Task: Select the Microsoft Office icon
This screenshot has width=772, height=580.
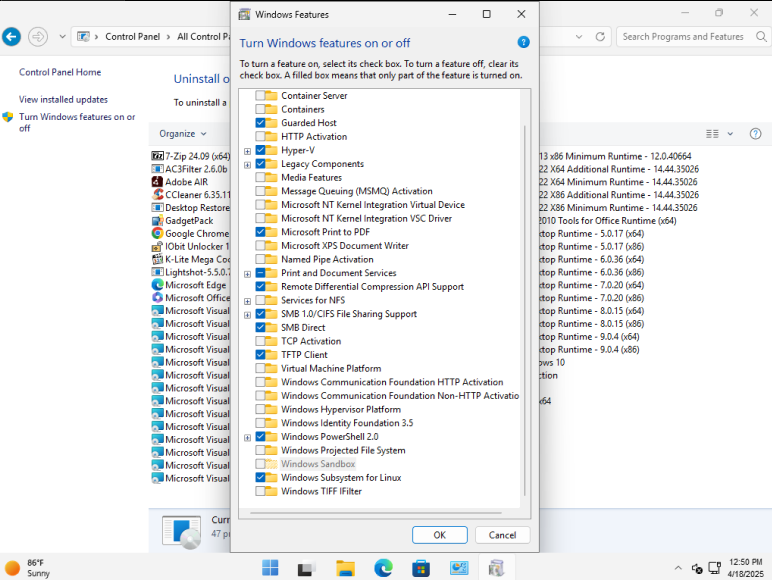Action: 158,297
